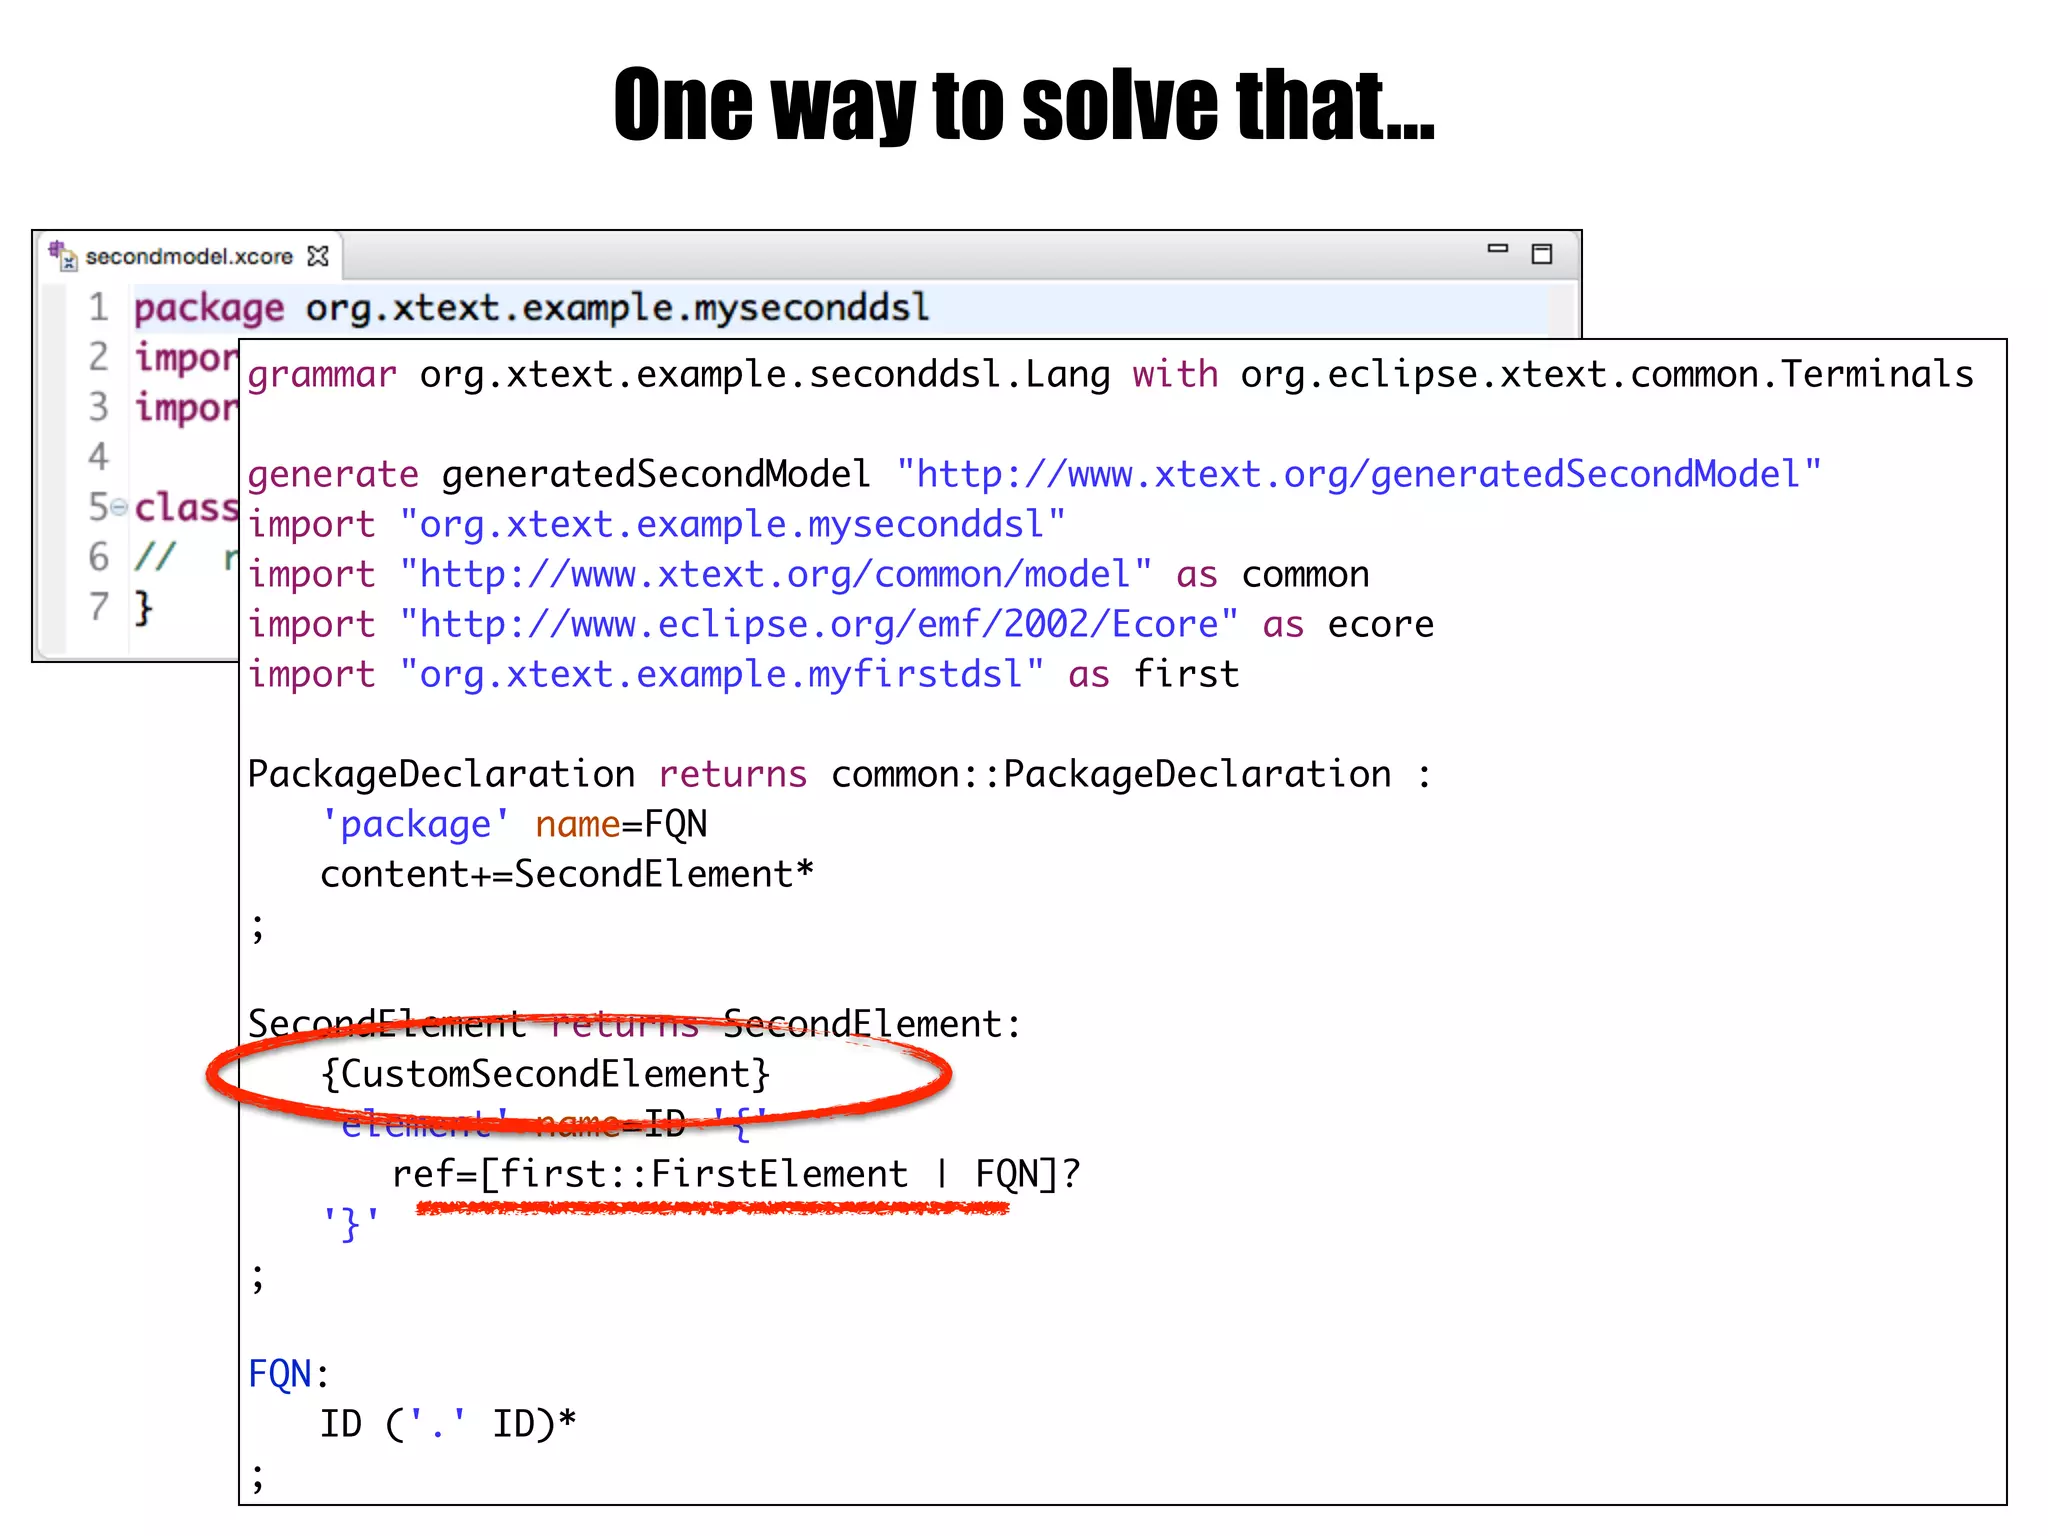The image size is (2048, 1536).
Task: Click the eclipse.org Ecore URL string
Action: coord(818,624)
